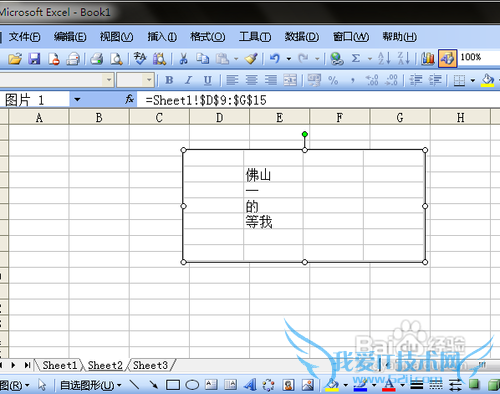This screenshot has height=394, width=500.
Task: Undo the last action
Action: 275,59
